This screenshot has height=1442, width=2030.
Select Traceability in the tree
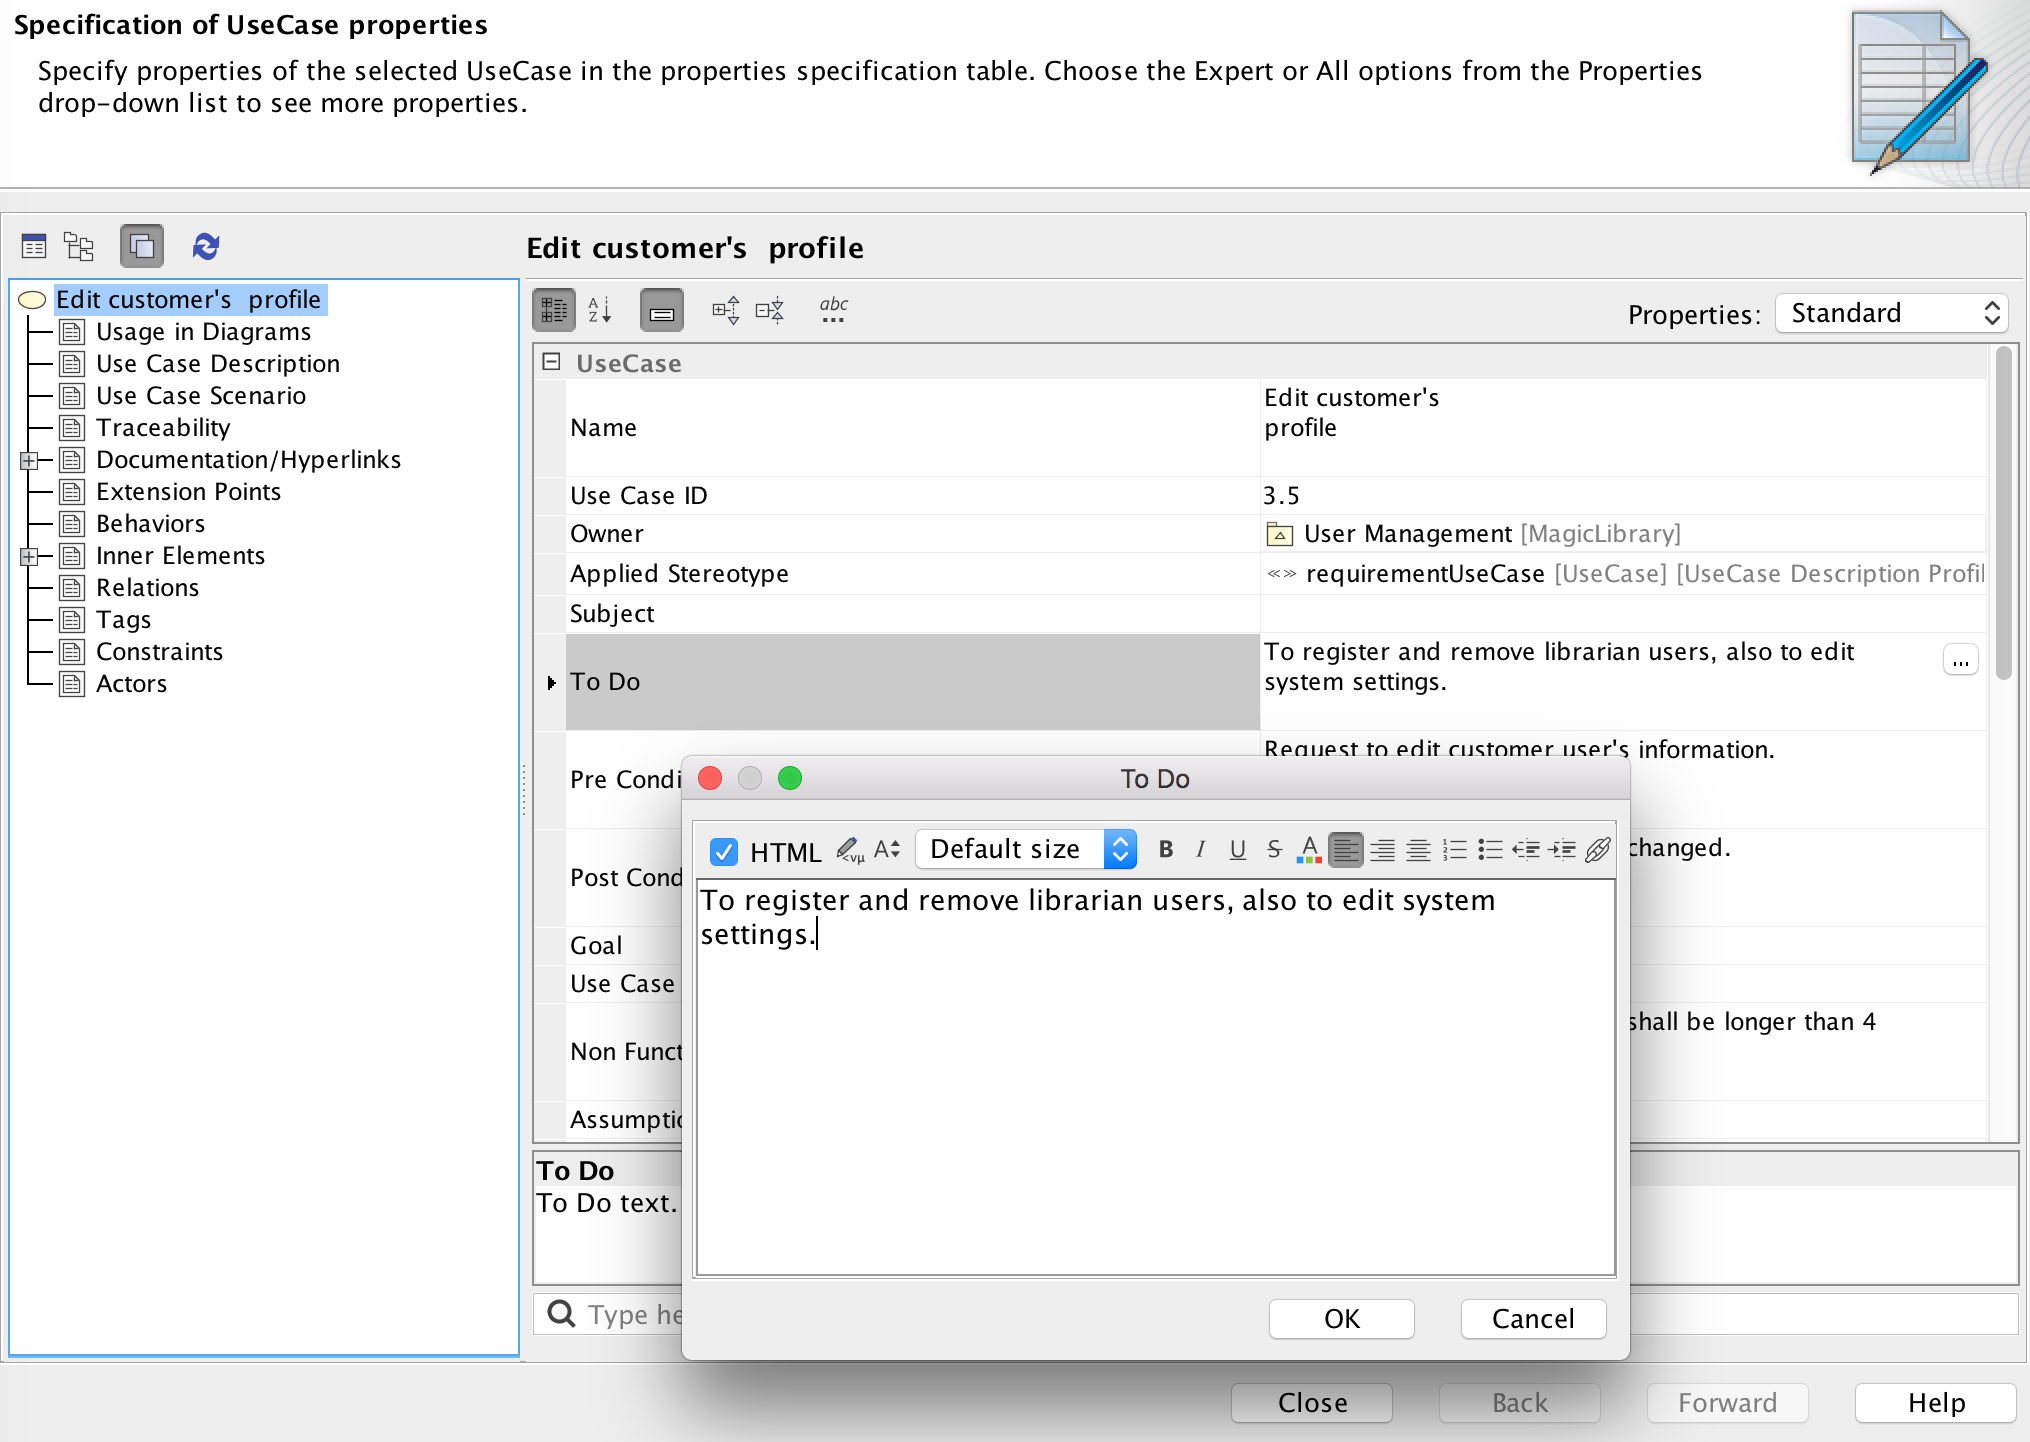[163, 428]
